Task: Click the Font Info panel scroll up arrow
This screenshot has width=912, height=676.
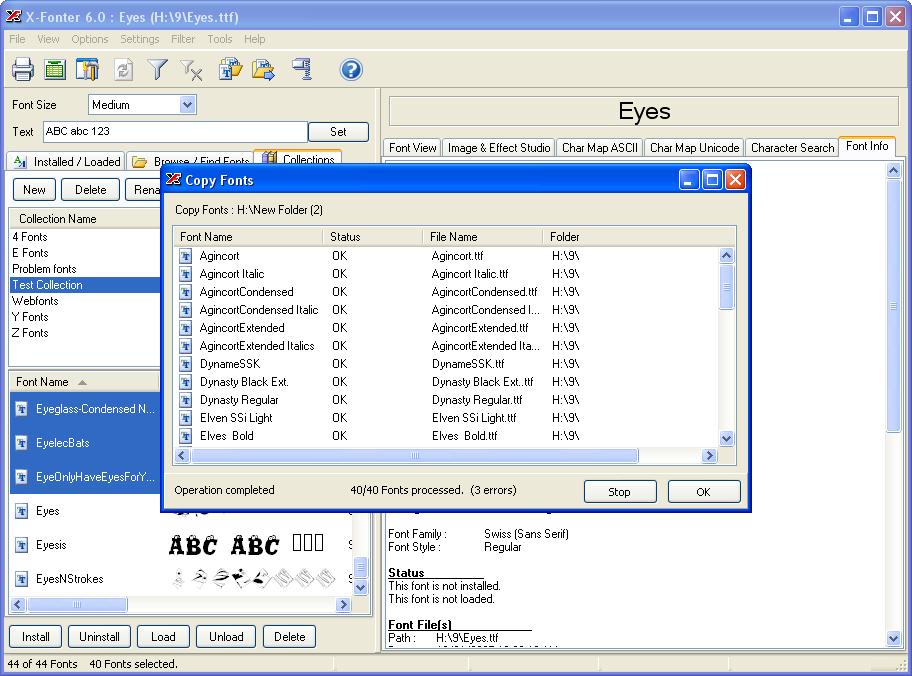Action: [x=893, y=170]
